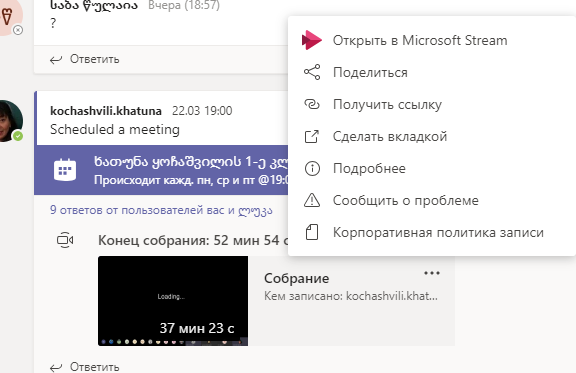Image resolution: width=576 pixels, height=373 pixels.
Task: Click the document icon beside Корпоративная политика записи
Action: tap(312, 232)
